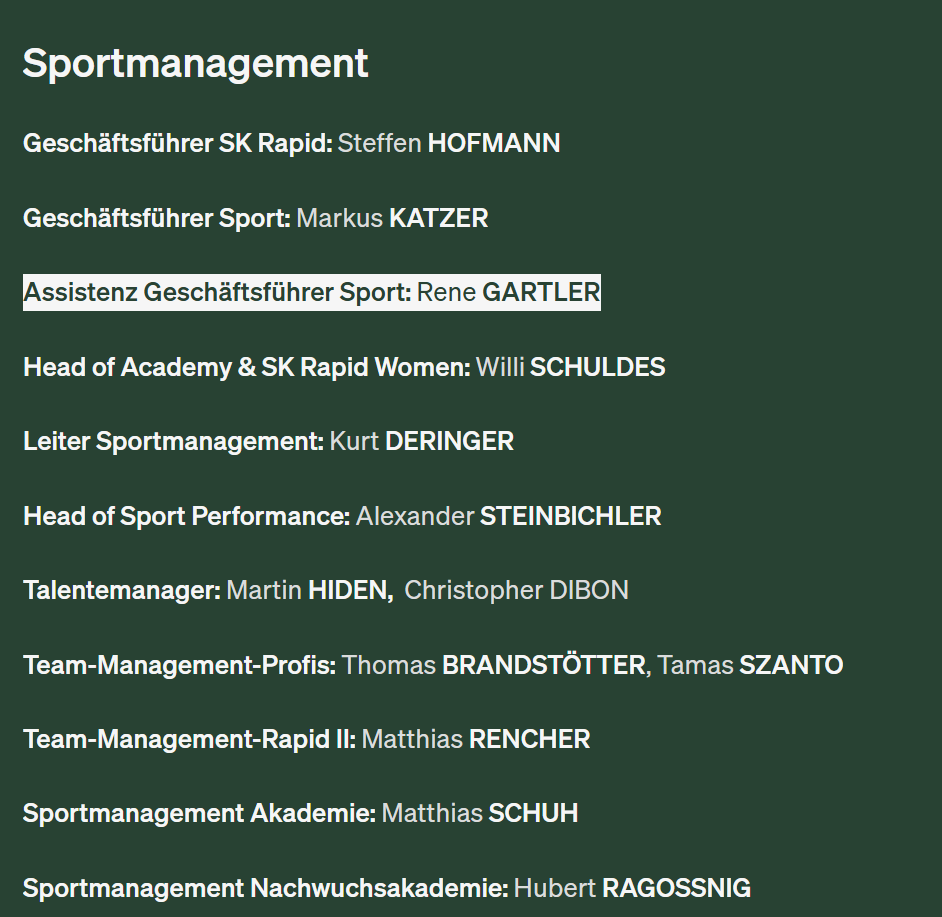
Task: Click the highlighted name Rene GARTLER
Action: [508, 293]
